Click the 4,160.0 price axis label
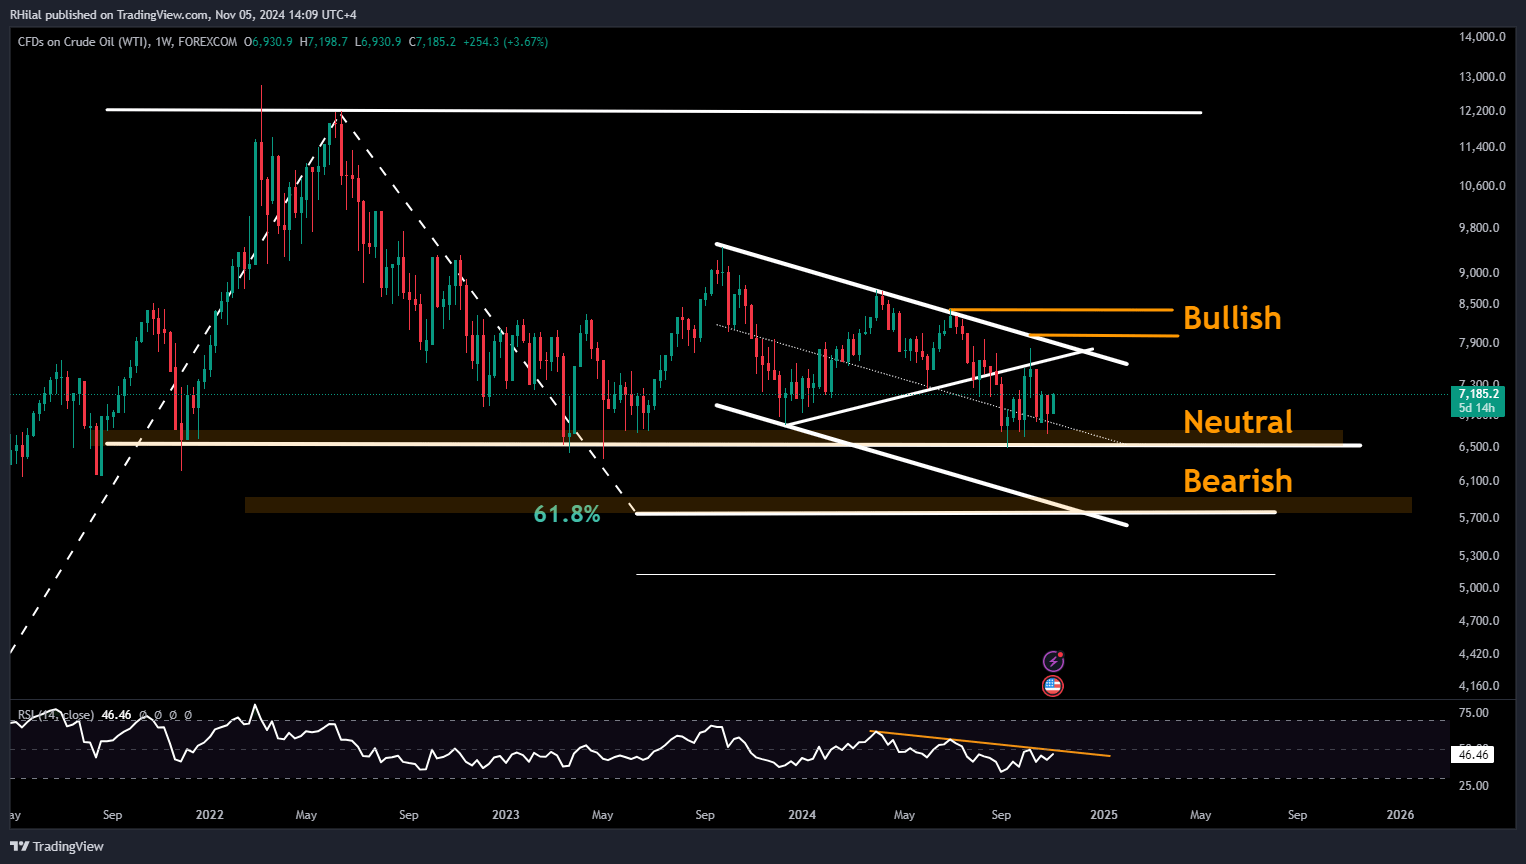The height and width of the screenshot is (864, 1526). [1479, 686]
